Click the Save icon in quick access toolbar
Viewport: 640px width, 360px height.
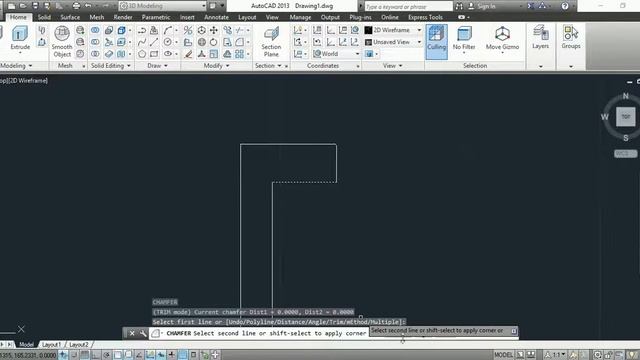click(35, 6)
